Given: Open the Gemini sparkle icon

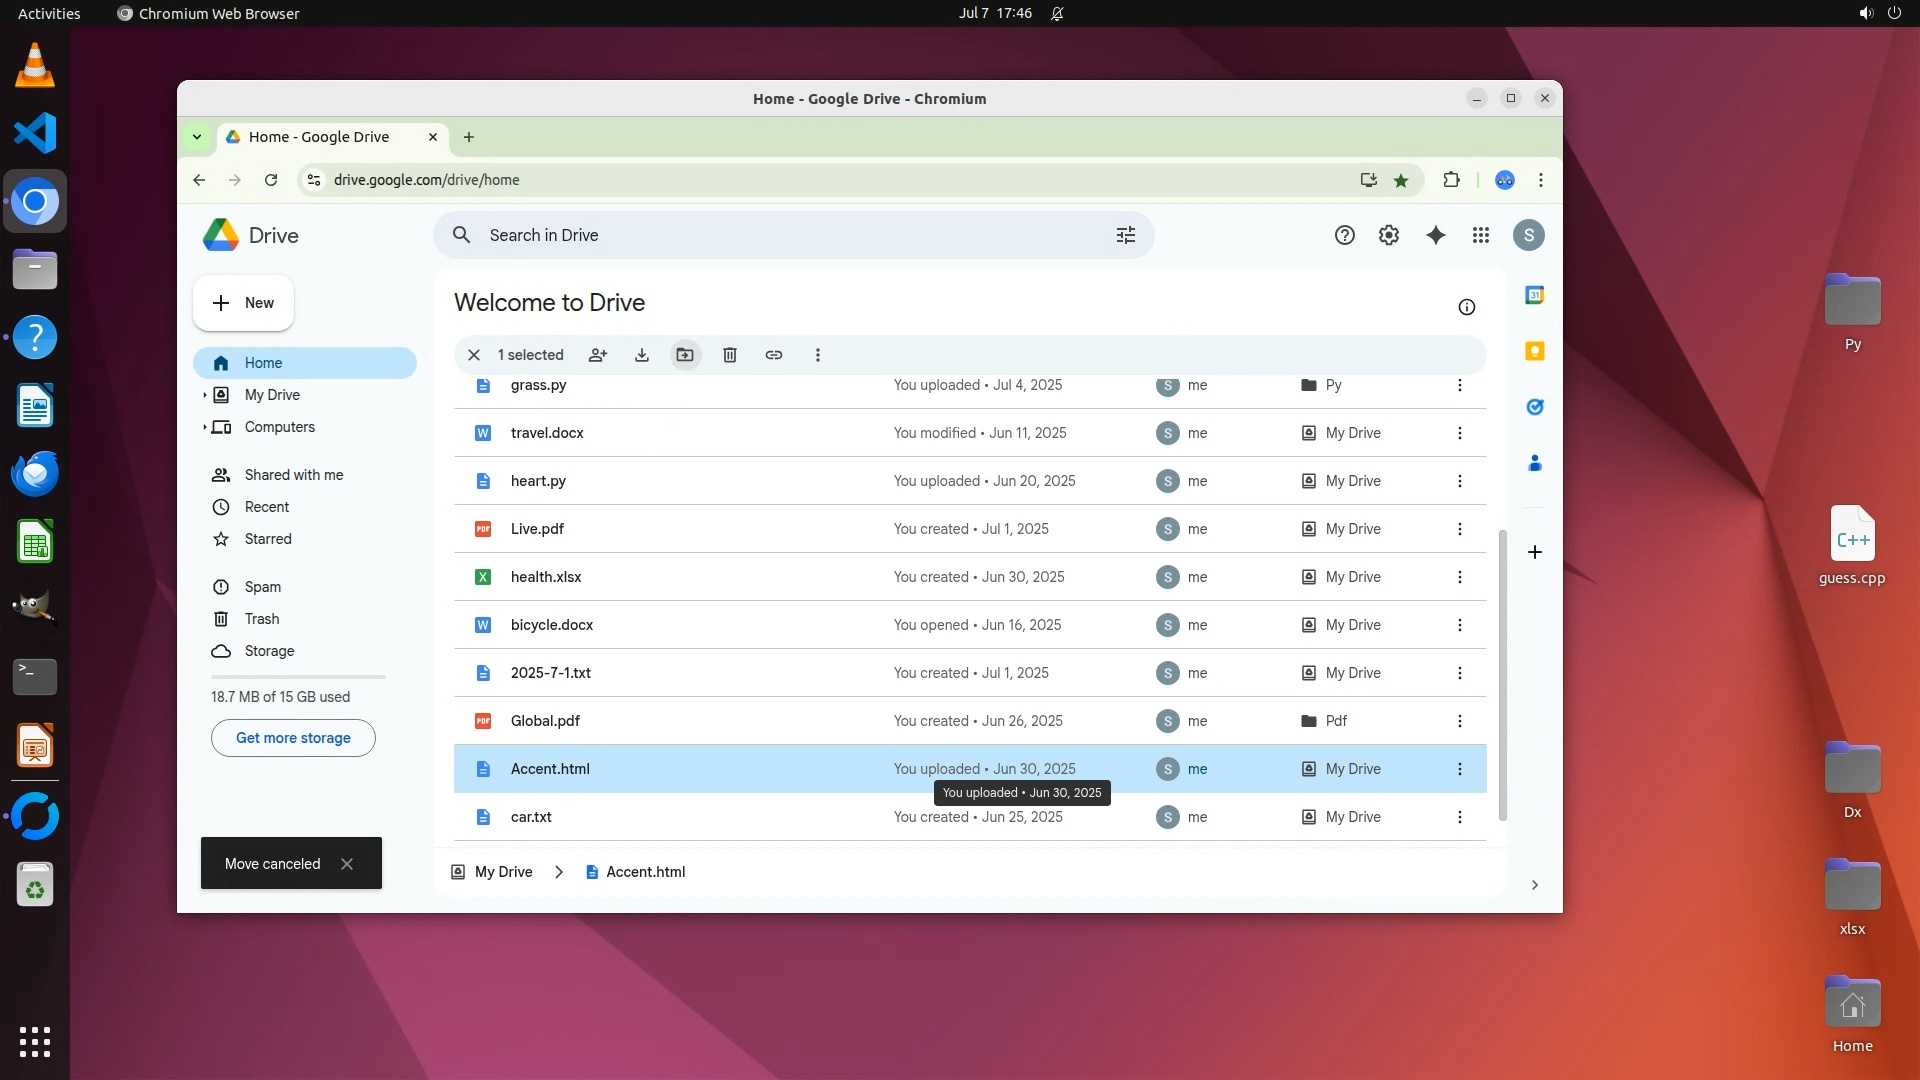Looking at the screenshot, I should [1436, 235].
